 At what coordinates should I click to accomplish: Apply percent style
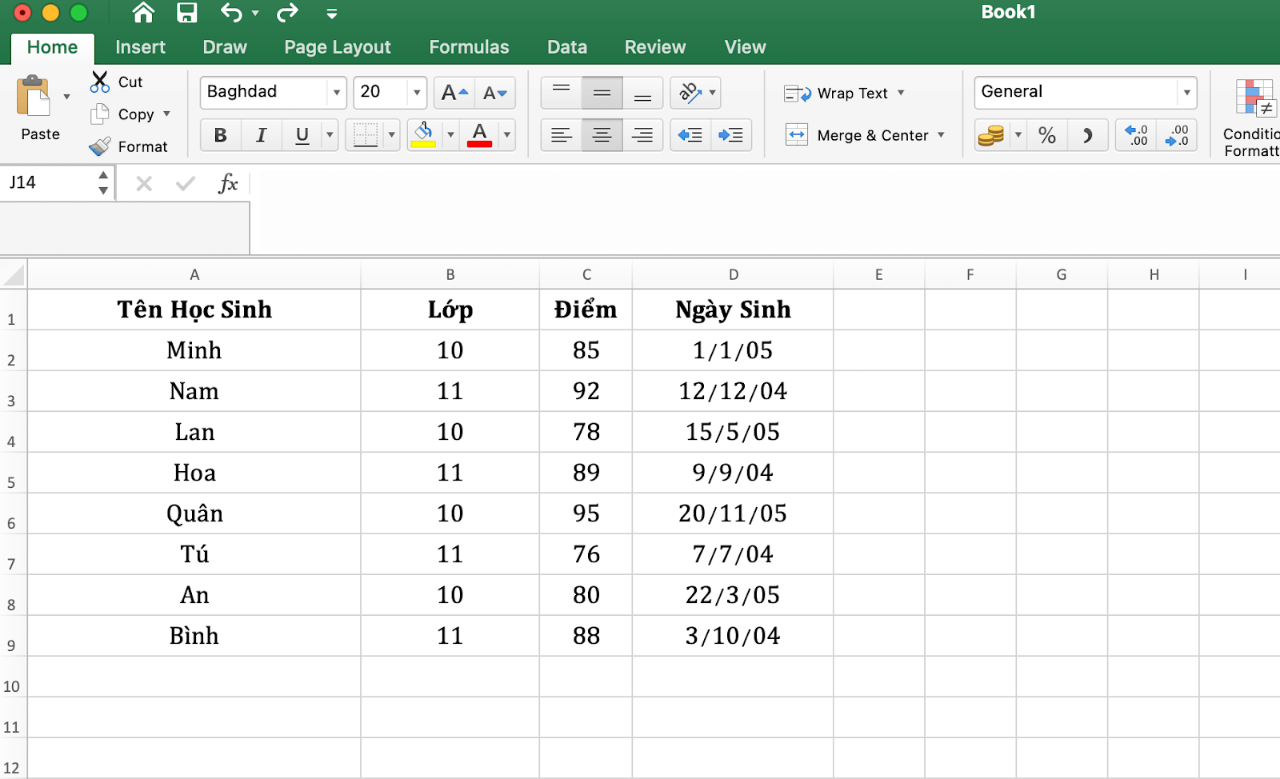click(1047, 135)
